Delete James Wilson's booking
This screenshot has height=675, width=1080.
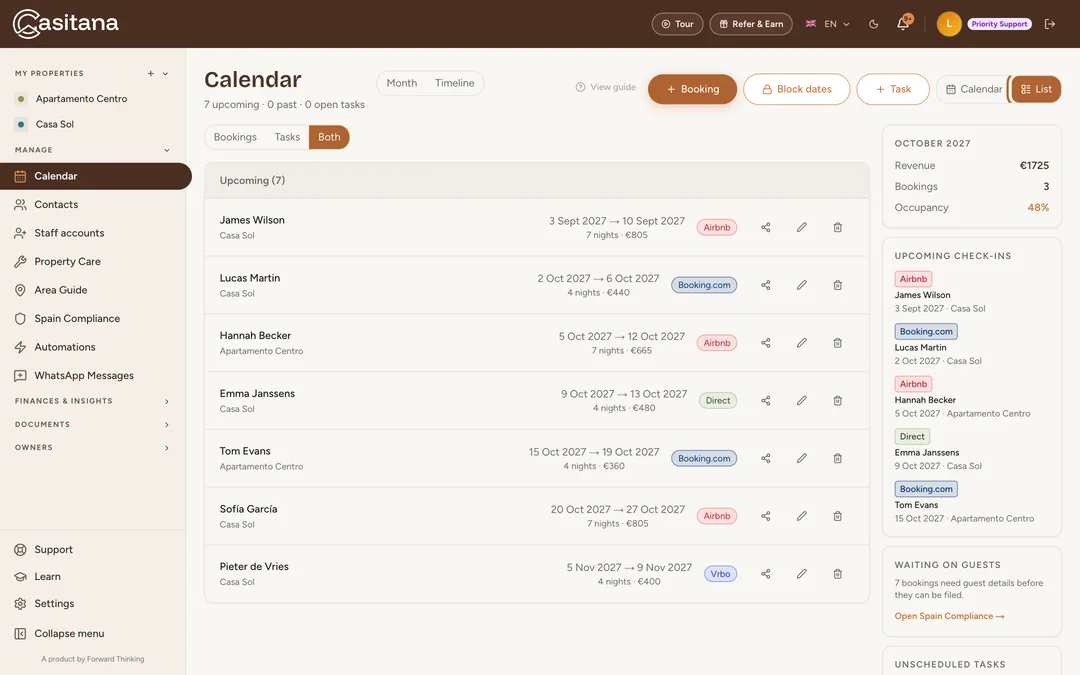coord(838,227)
